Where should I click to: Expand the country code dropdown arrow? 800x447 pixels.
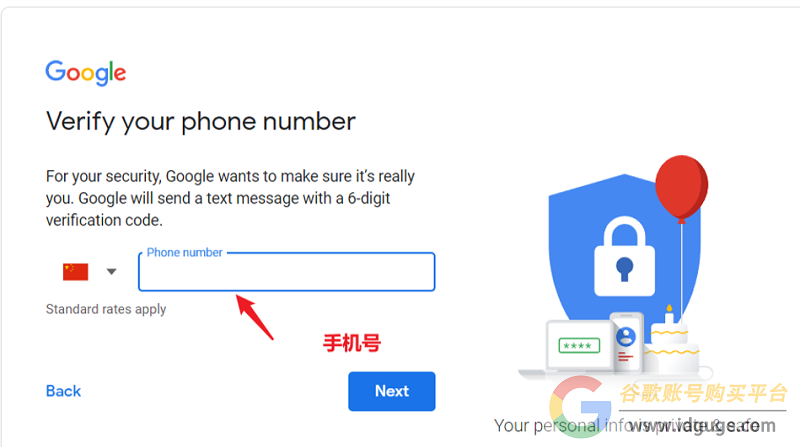(112, 271)
